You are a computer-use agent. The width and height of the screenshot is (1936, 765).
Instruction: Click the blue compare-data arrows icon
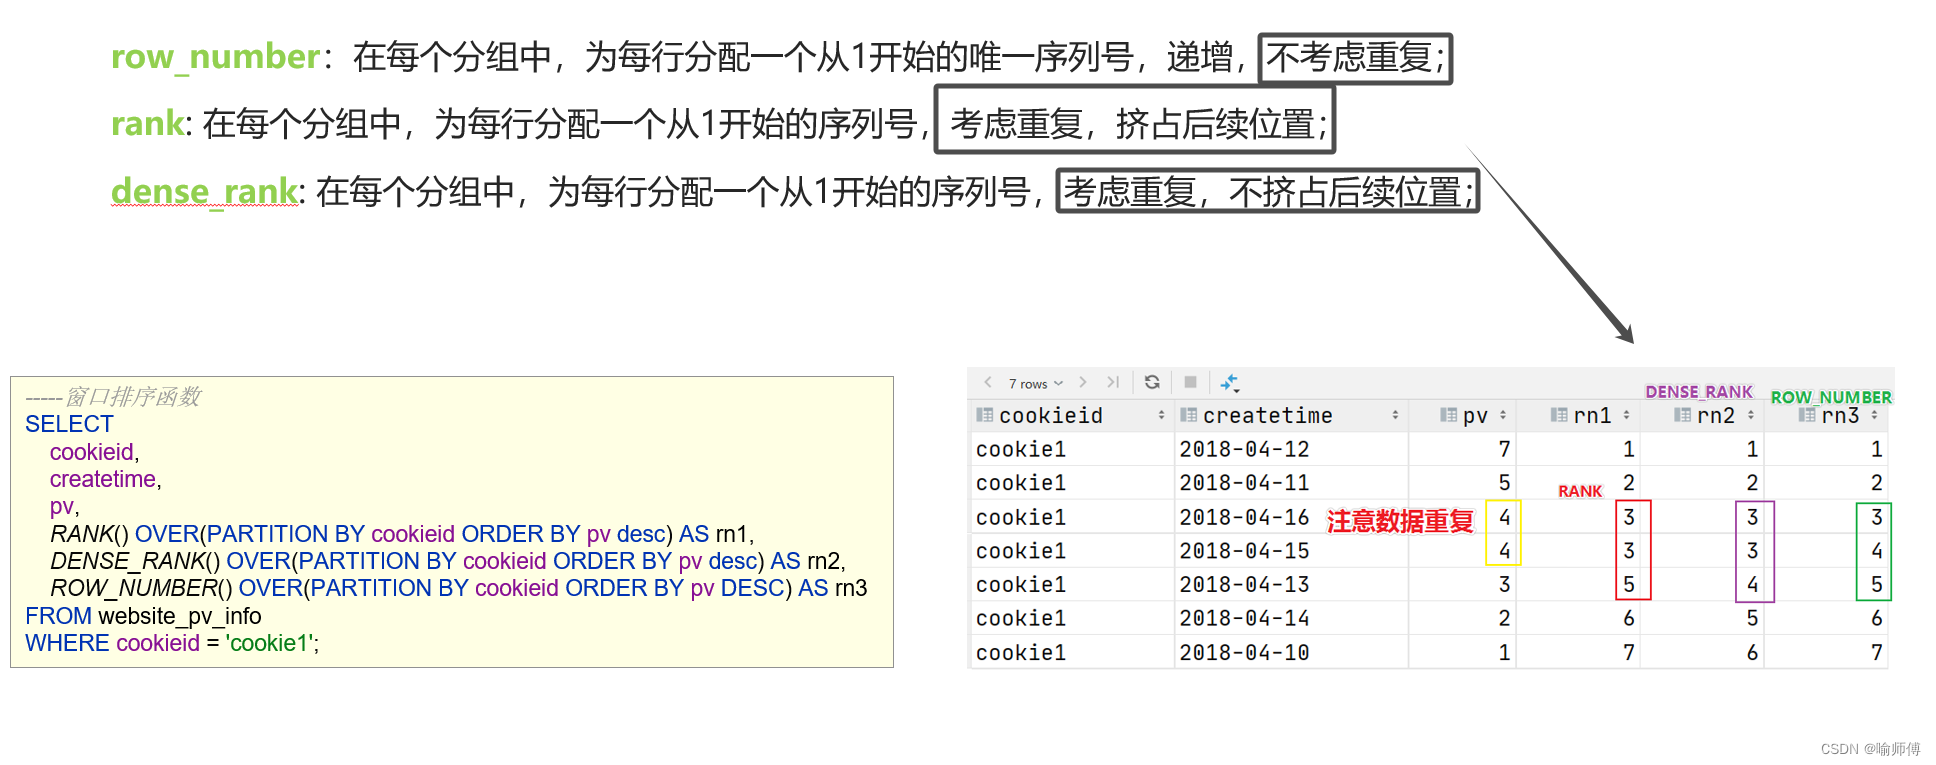coord(1230,382)
